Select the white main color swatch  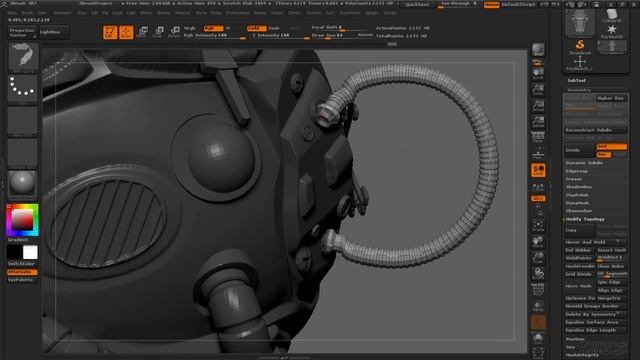click(x=30, y=252)
